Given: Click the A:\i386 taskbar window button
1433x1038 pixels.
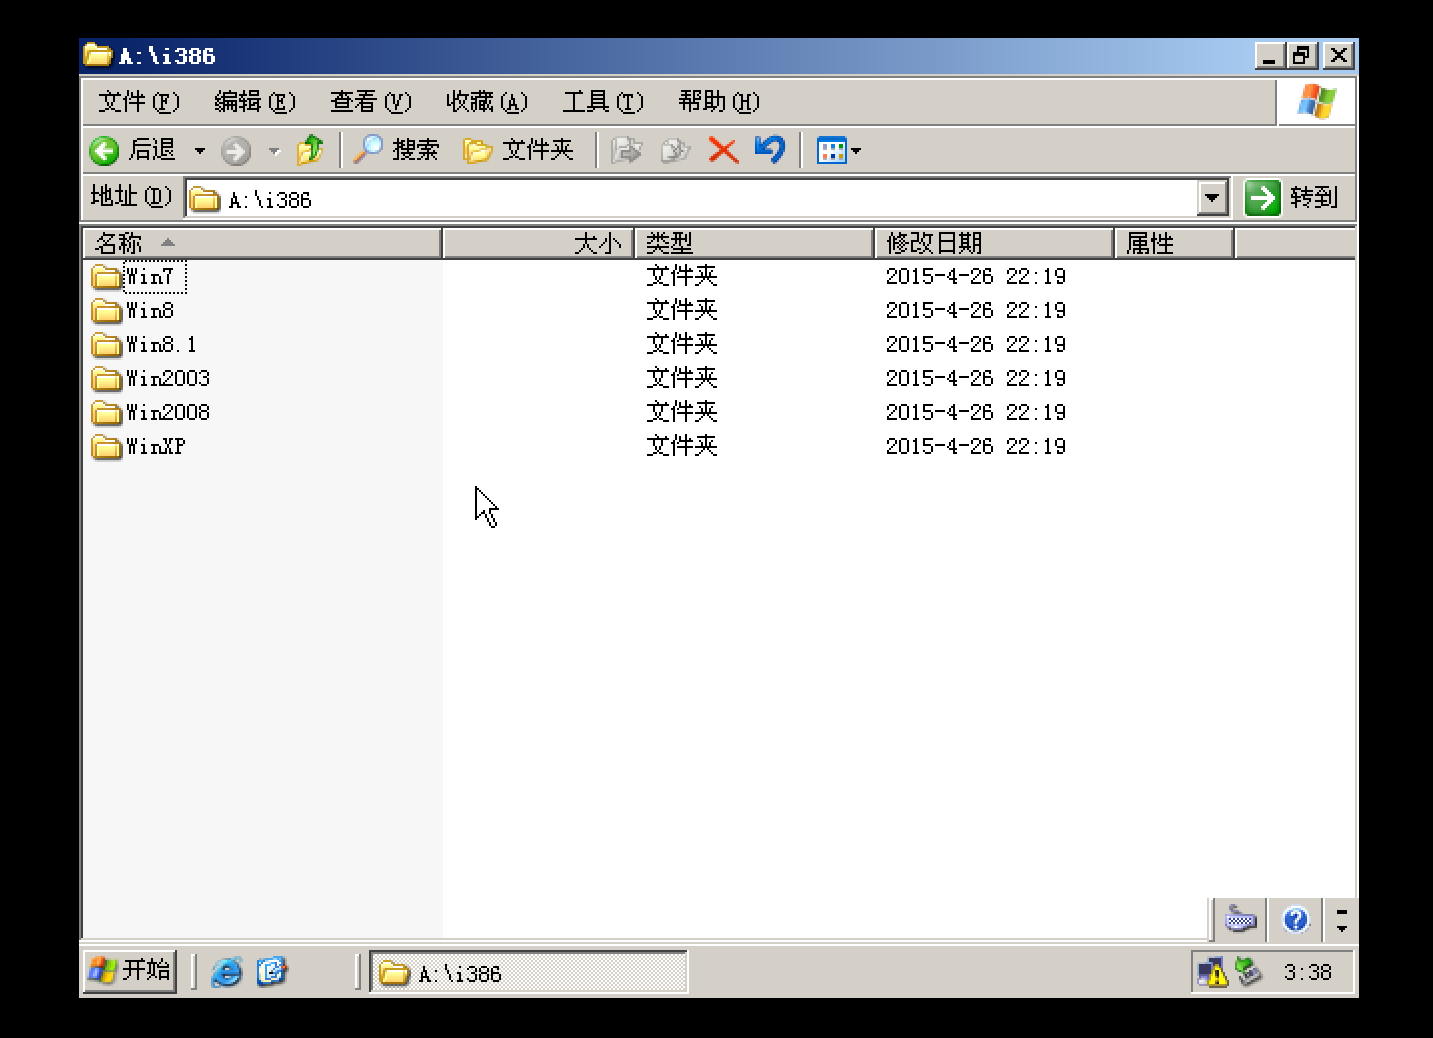Looking at the screenshot, I should 529,972.
